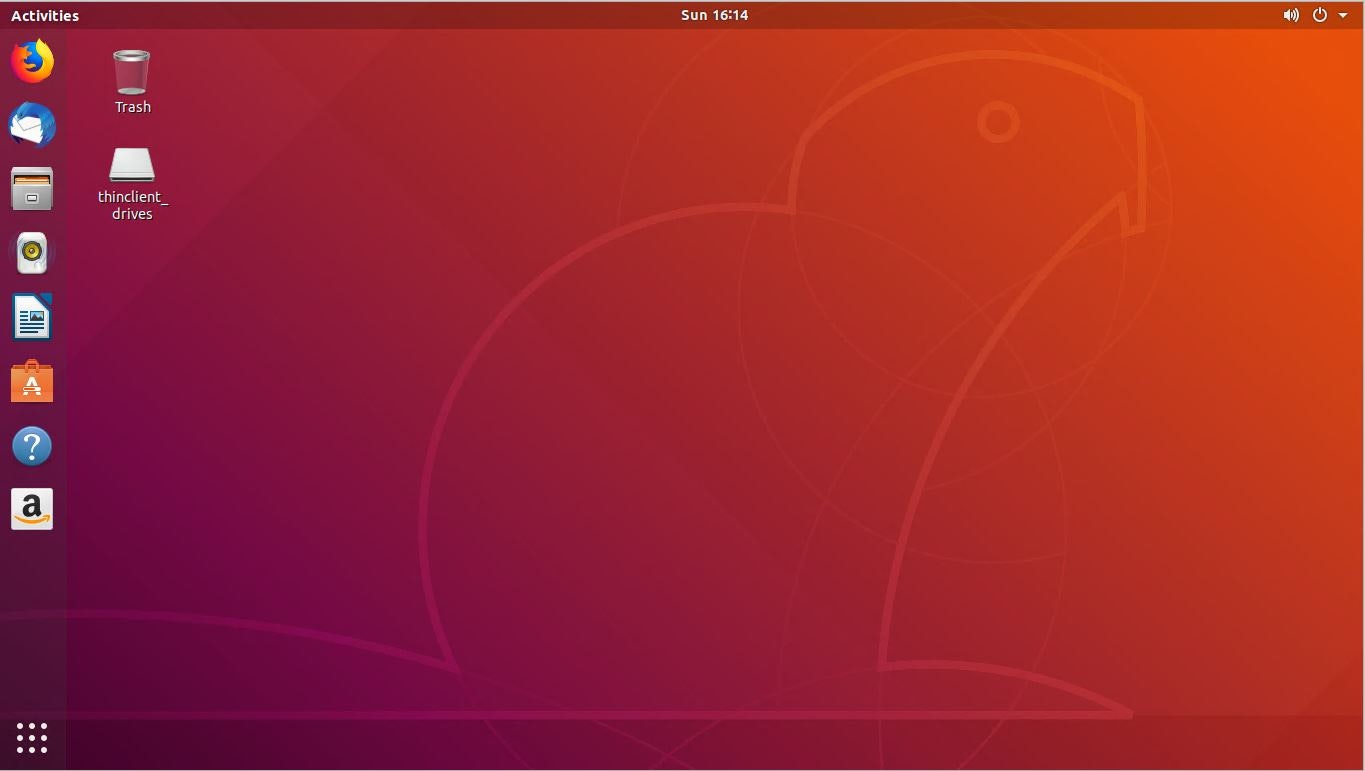Click the thinclient_drives label text
1365x771 pixels.
[x=132, y=205]
